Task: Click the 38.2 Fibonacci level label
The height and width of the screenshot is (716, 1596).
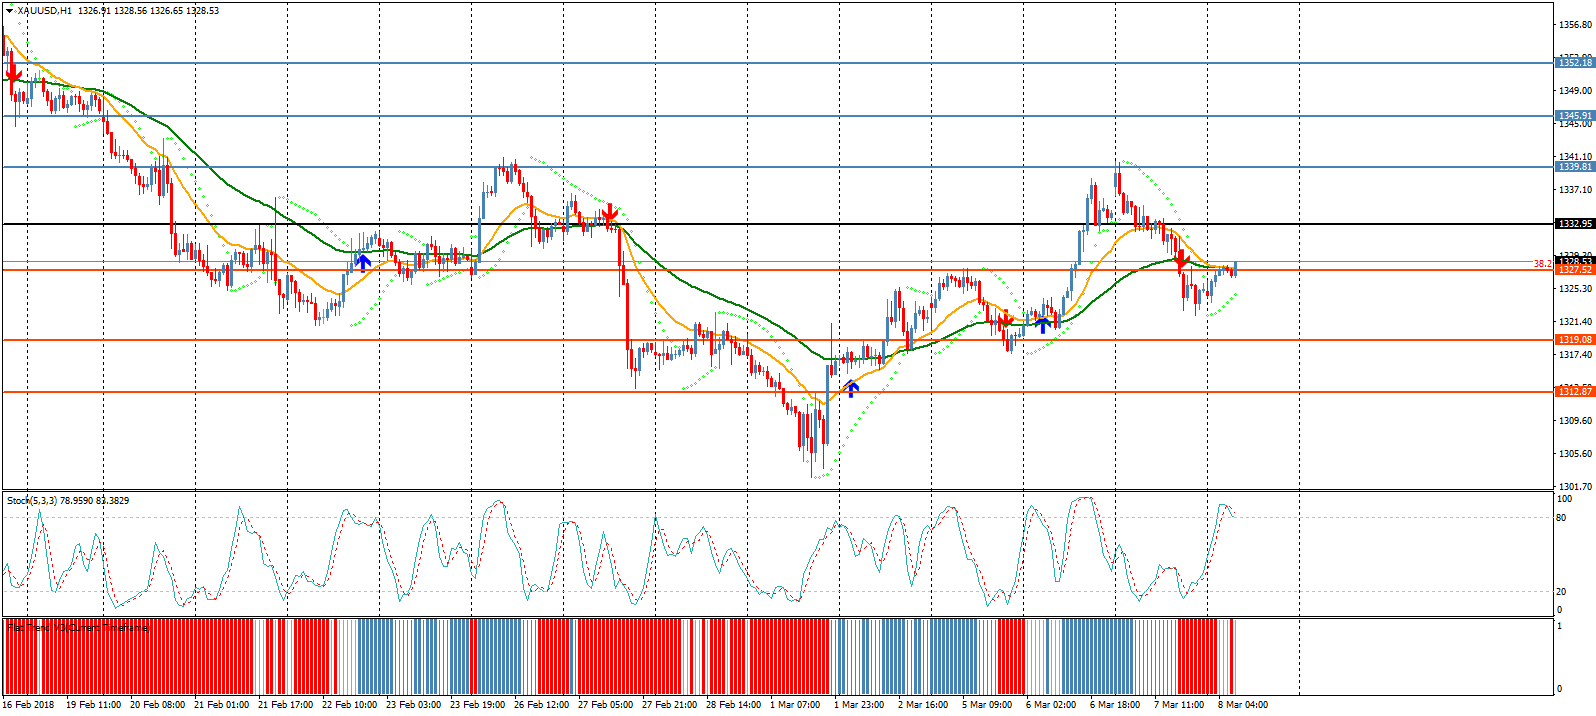Action: [1542, 264]
